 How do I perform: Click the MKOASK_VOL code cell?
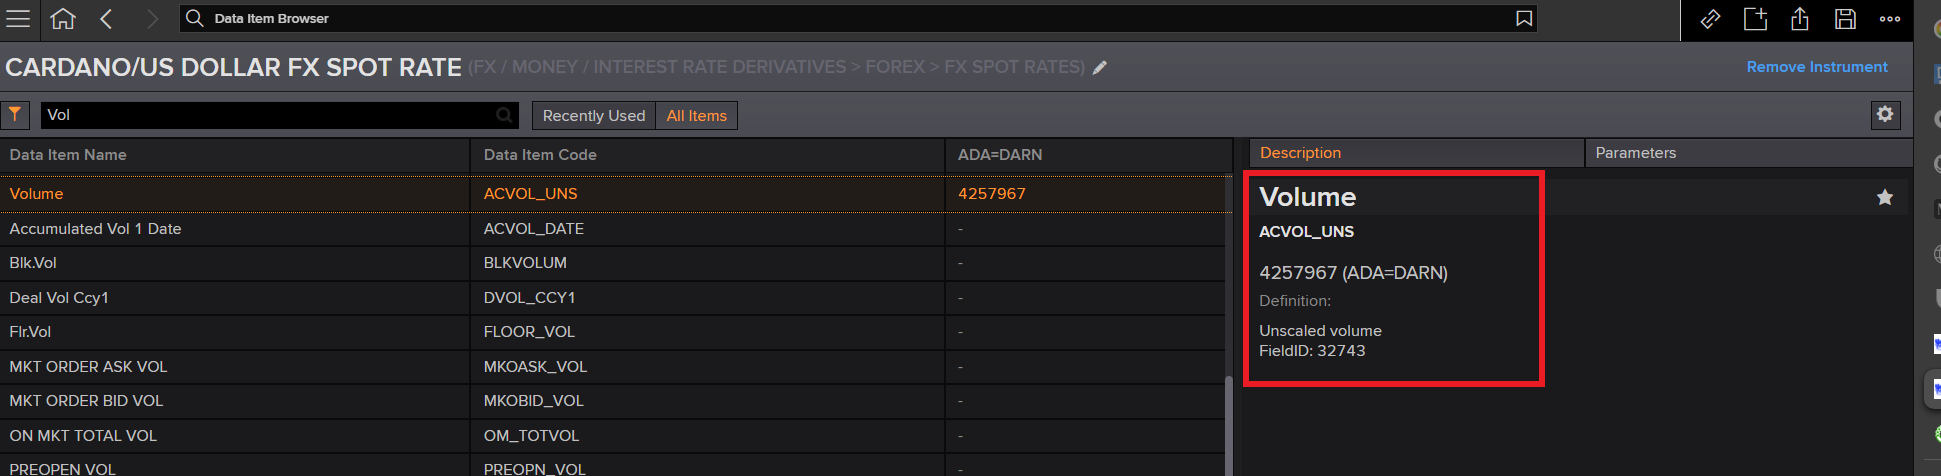(708, 367)
